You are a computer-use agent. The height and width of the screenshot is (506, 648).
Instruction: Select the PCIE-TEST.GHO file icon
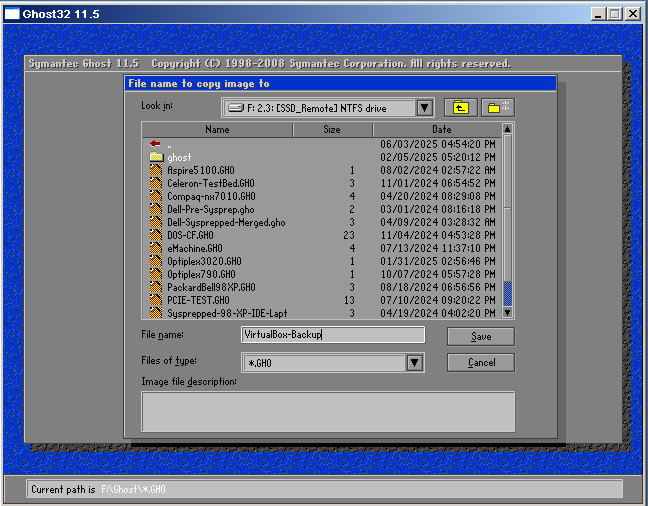(x=156, y=300)
